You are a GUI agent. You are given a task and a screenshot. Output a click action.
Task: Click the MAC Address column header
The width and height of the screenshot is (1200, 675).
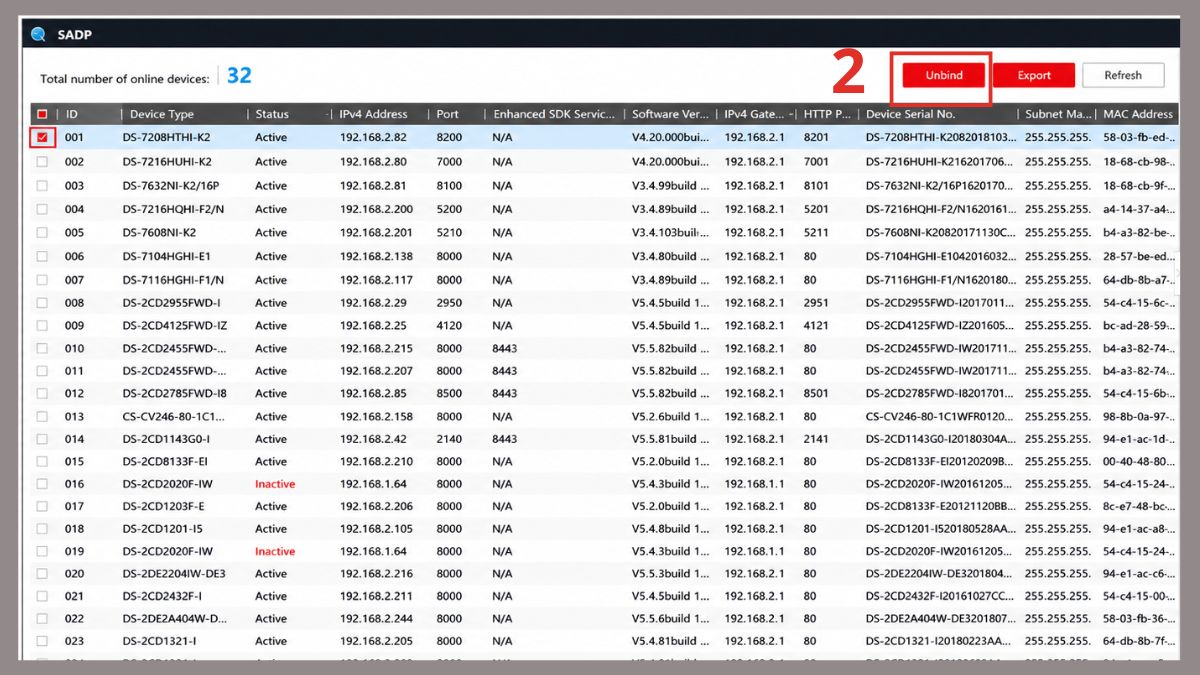click(1138, 114)
